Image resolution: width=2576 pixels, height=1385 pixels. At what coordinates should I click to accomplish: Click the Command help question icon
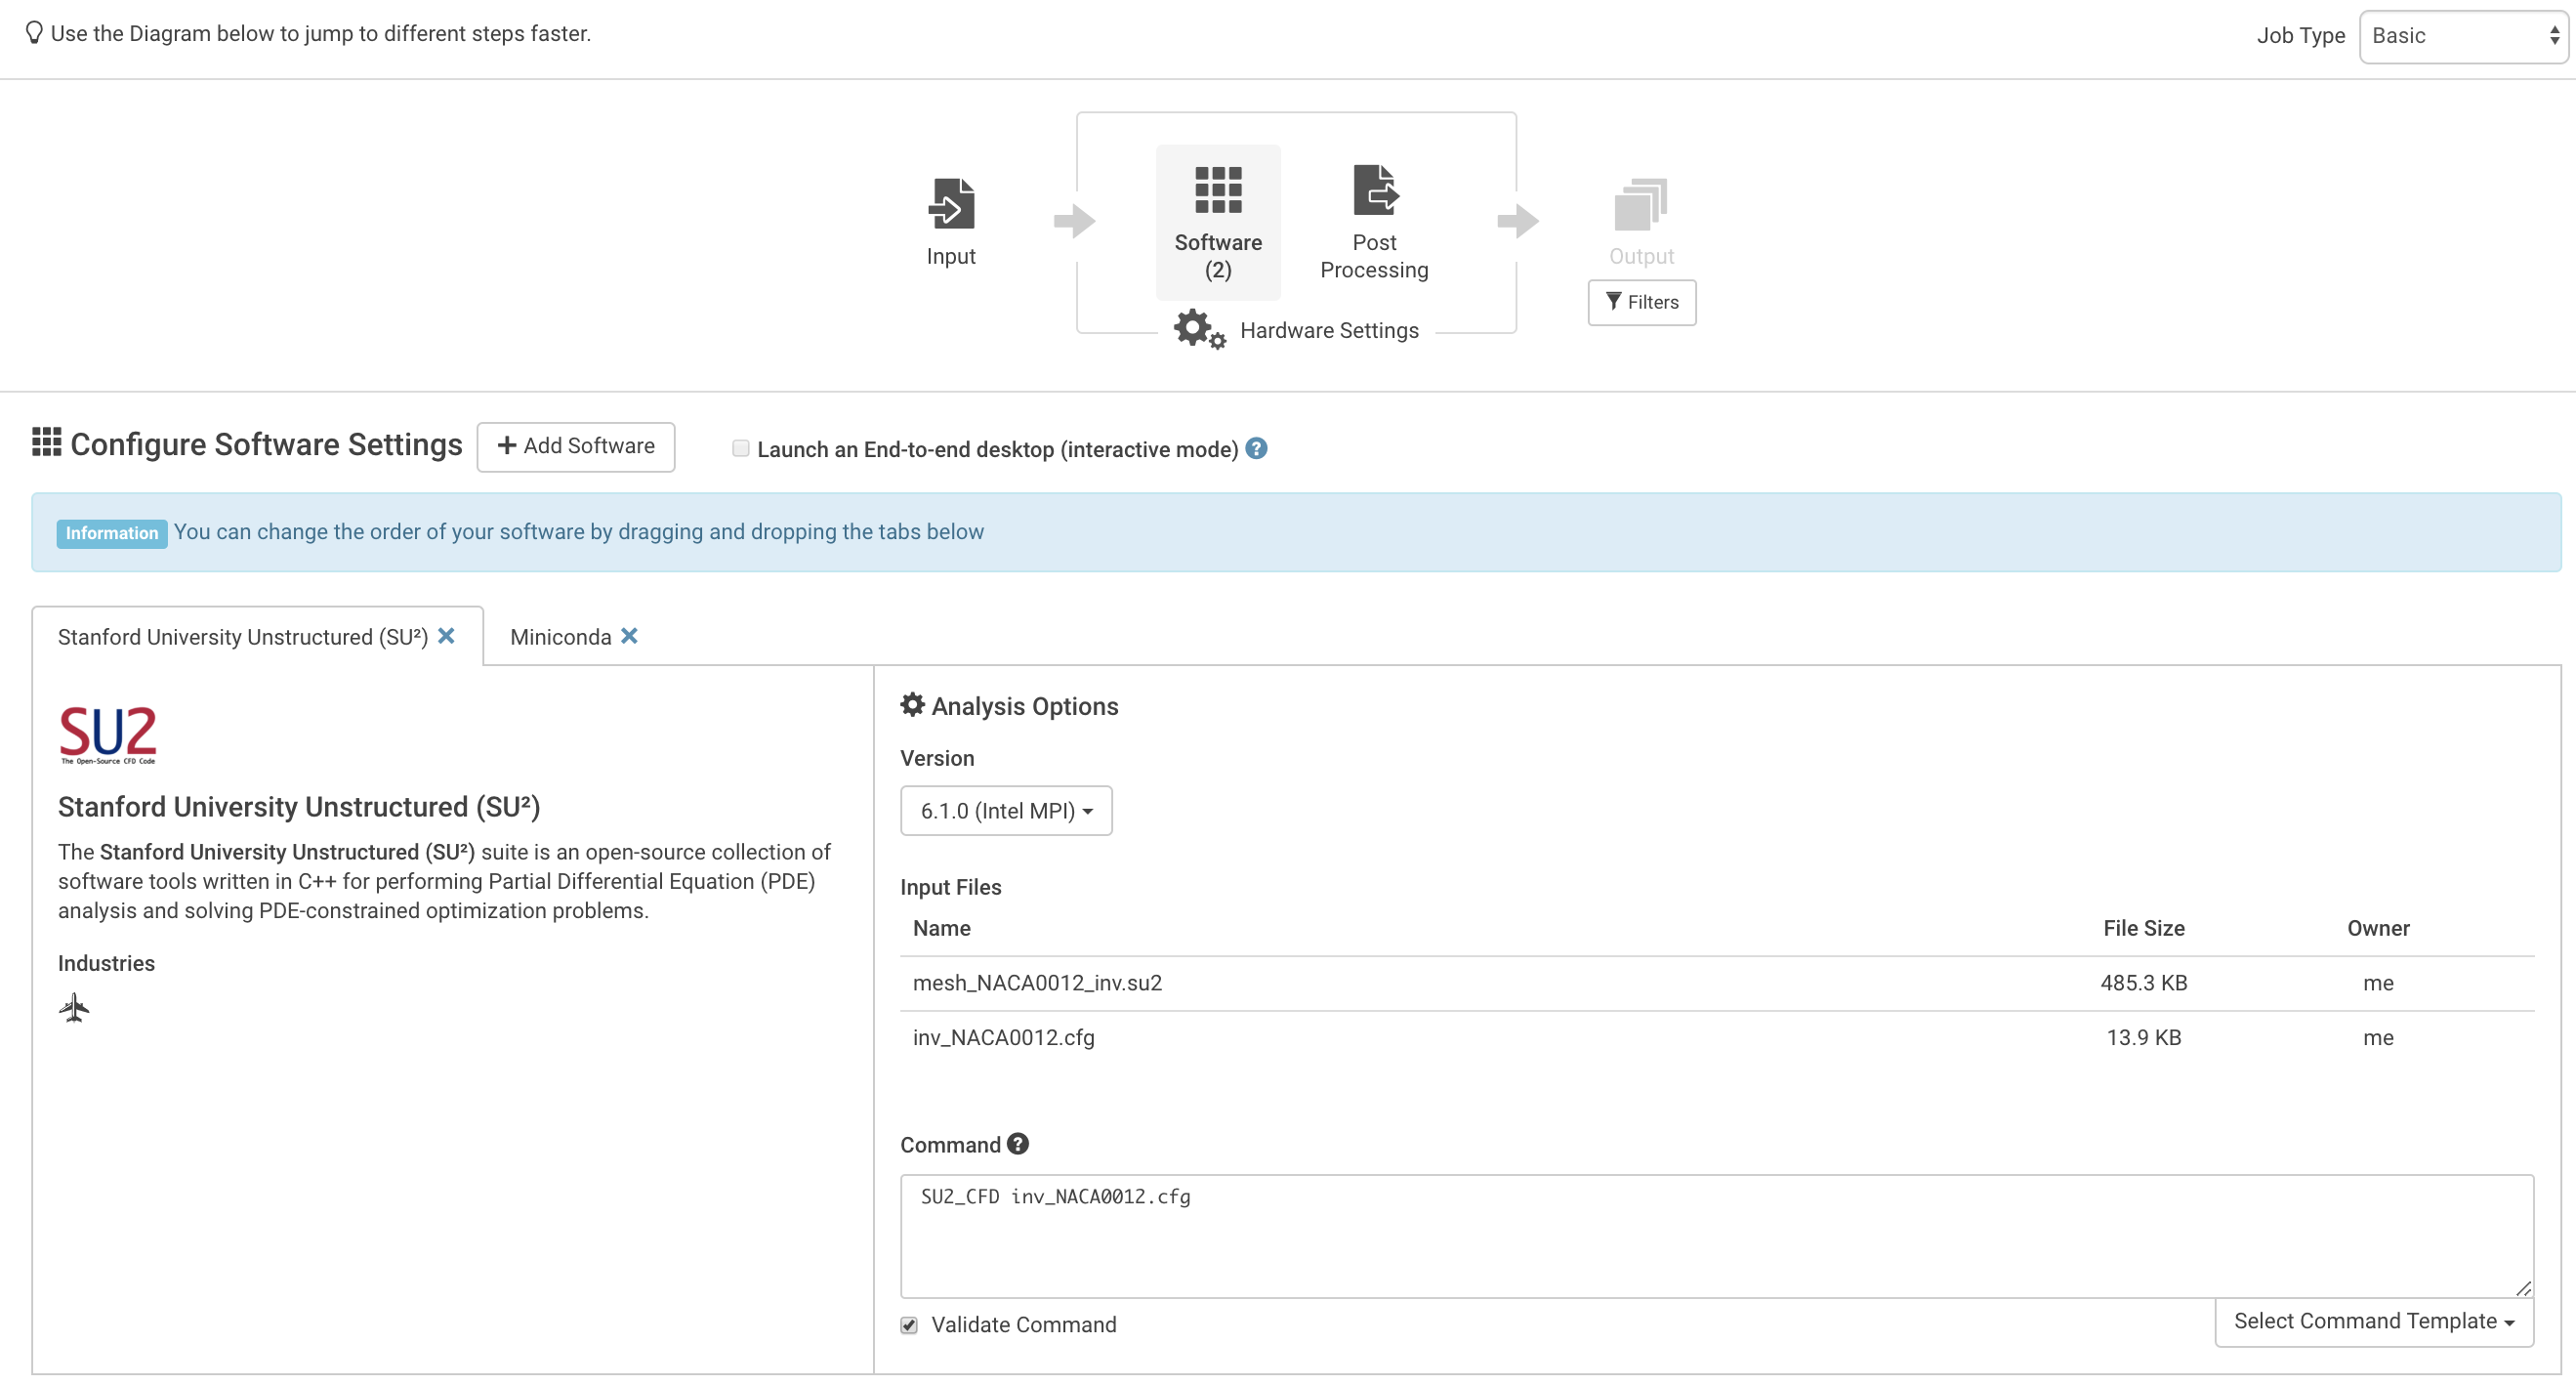(x=1018, y=1144)
